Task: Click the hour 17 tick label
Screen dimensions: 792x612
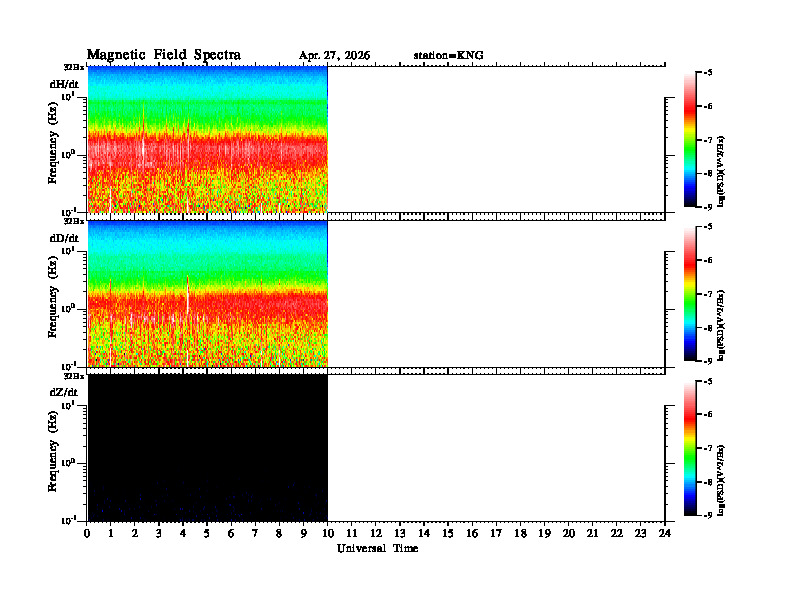Action: [x=496, y=534]
